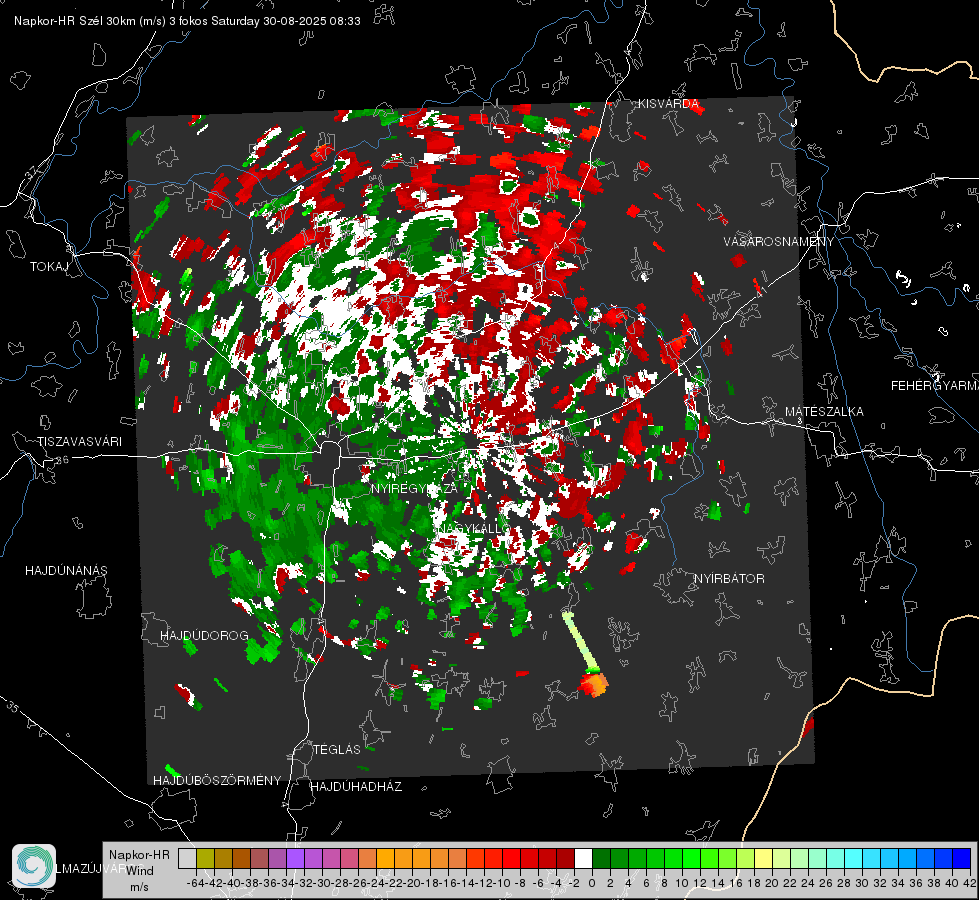Viewport: 979px width, 900px height.
Task: Click the FEHÉRGYARMAT label at right edge
Action: (x=934, y=386)
